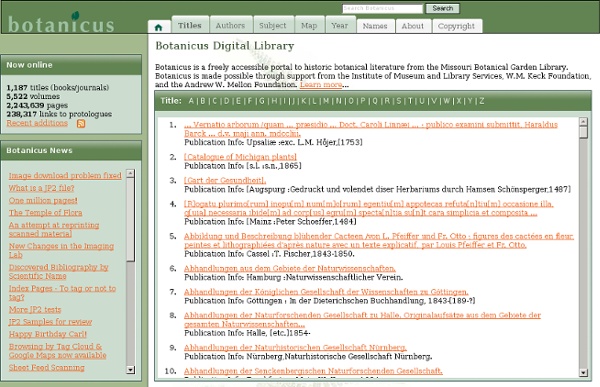Open the Map tab
The image size is (600, 387).
[x=309, y=25]
